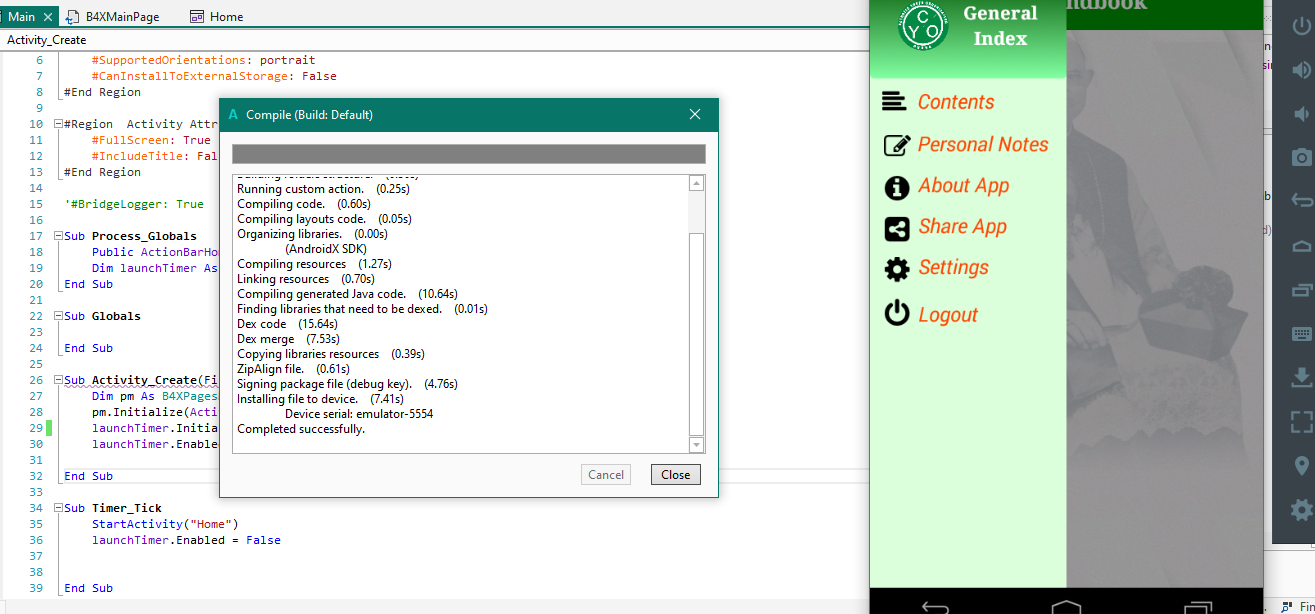Collapse the Activity Attributes region
Viewport: 1315px width, 614px height.
tap(58, 124)
